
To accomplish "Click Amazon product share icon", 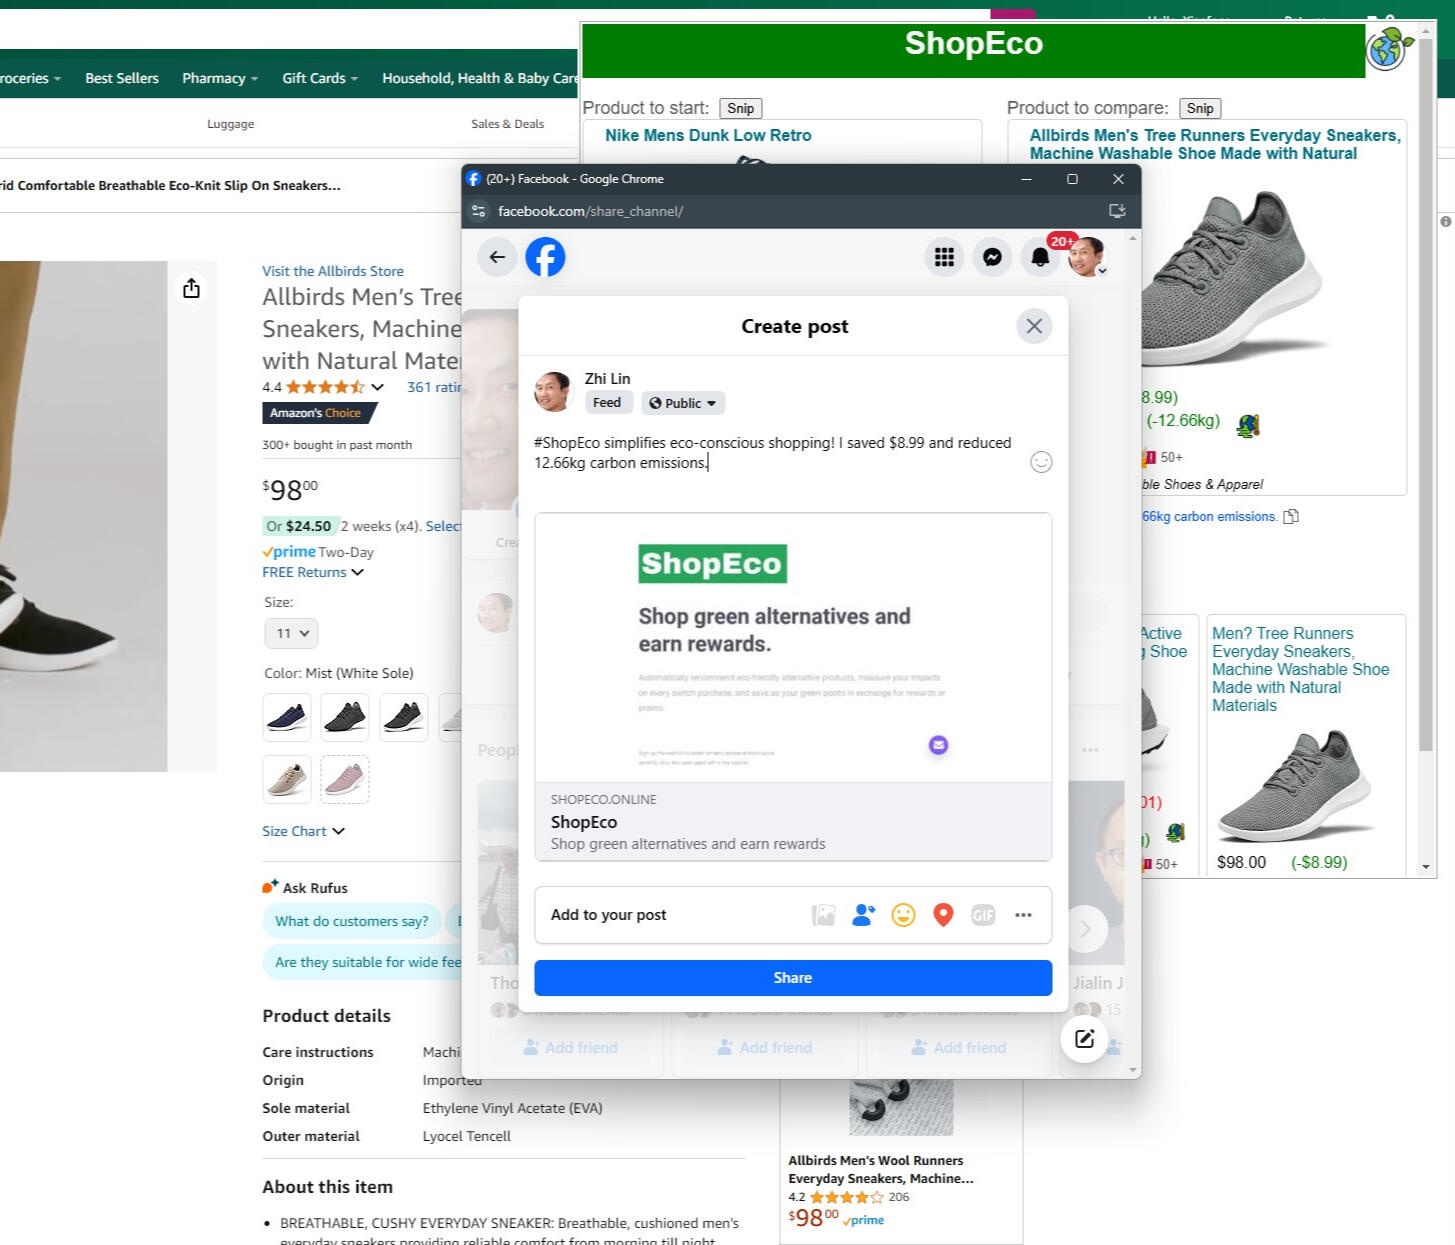I will (x=192, y=289).
